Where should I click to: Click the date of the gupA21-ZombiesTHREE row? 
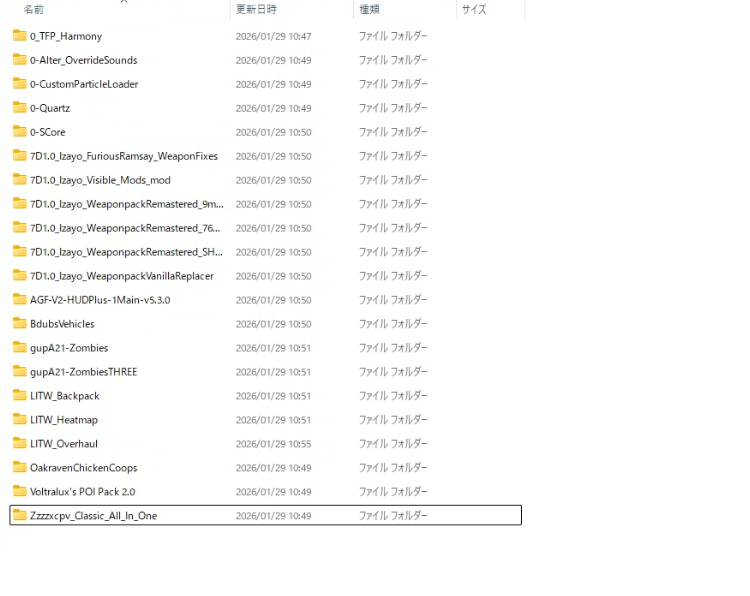pyautogui.click(x=273, y=372)
